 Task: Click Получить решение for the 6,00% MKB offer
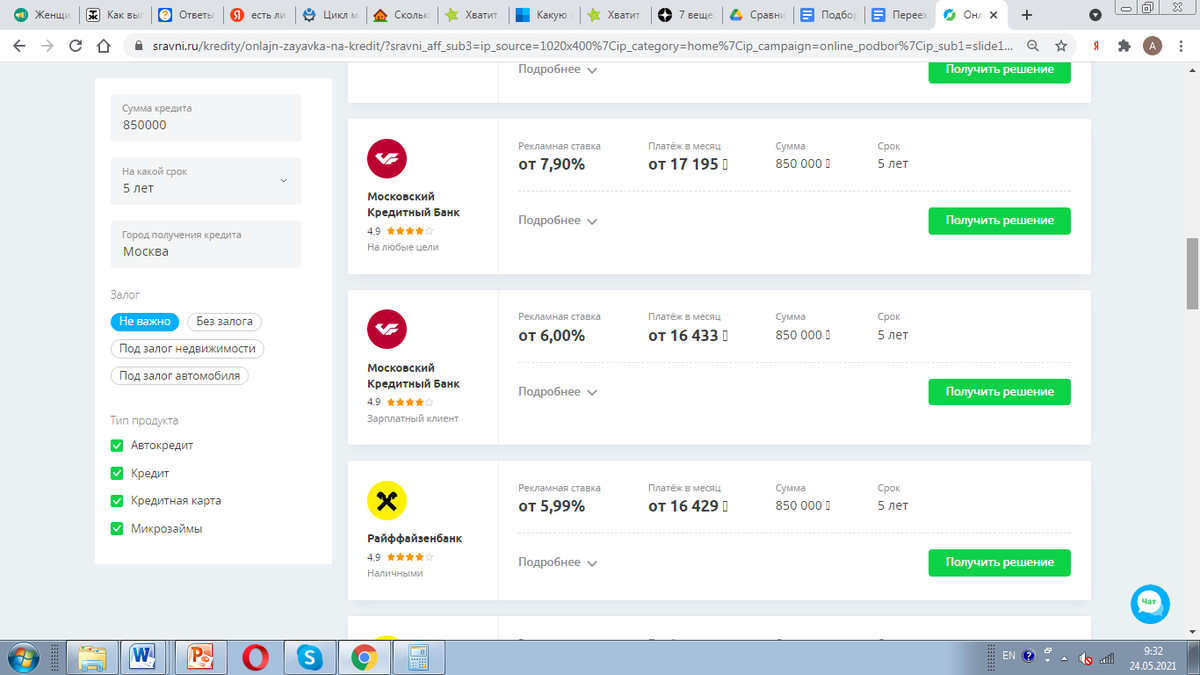click(999, 392)
